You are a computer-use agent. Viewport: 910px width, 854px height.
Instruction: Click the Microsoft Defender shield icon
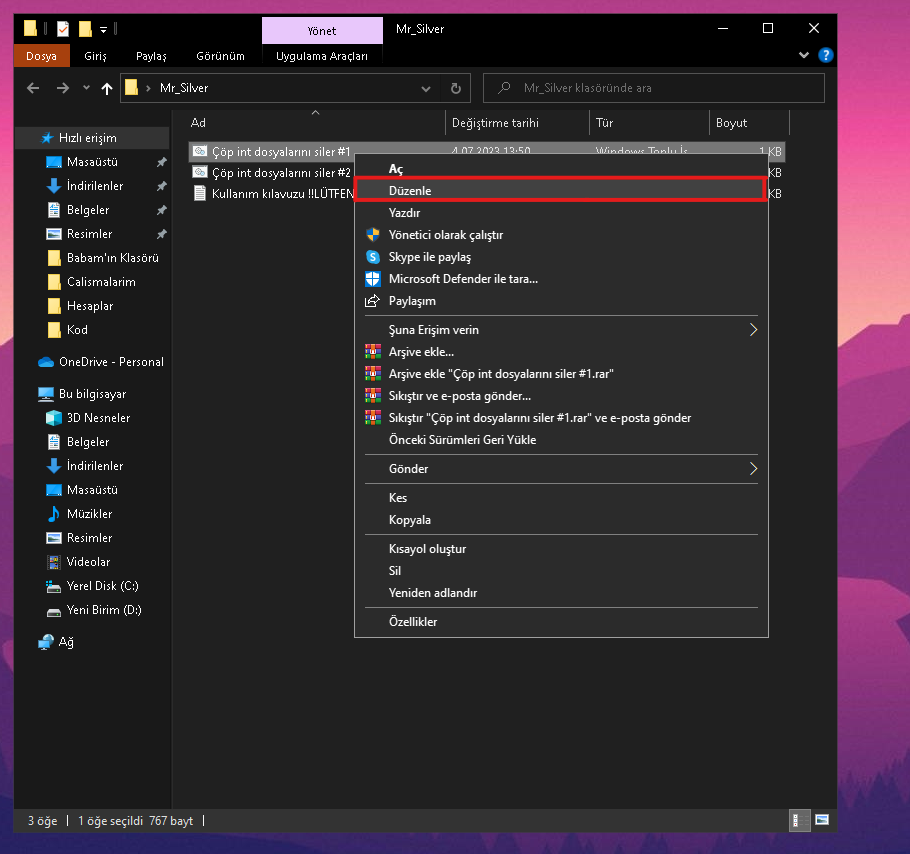click(373, 279)
